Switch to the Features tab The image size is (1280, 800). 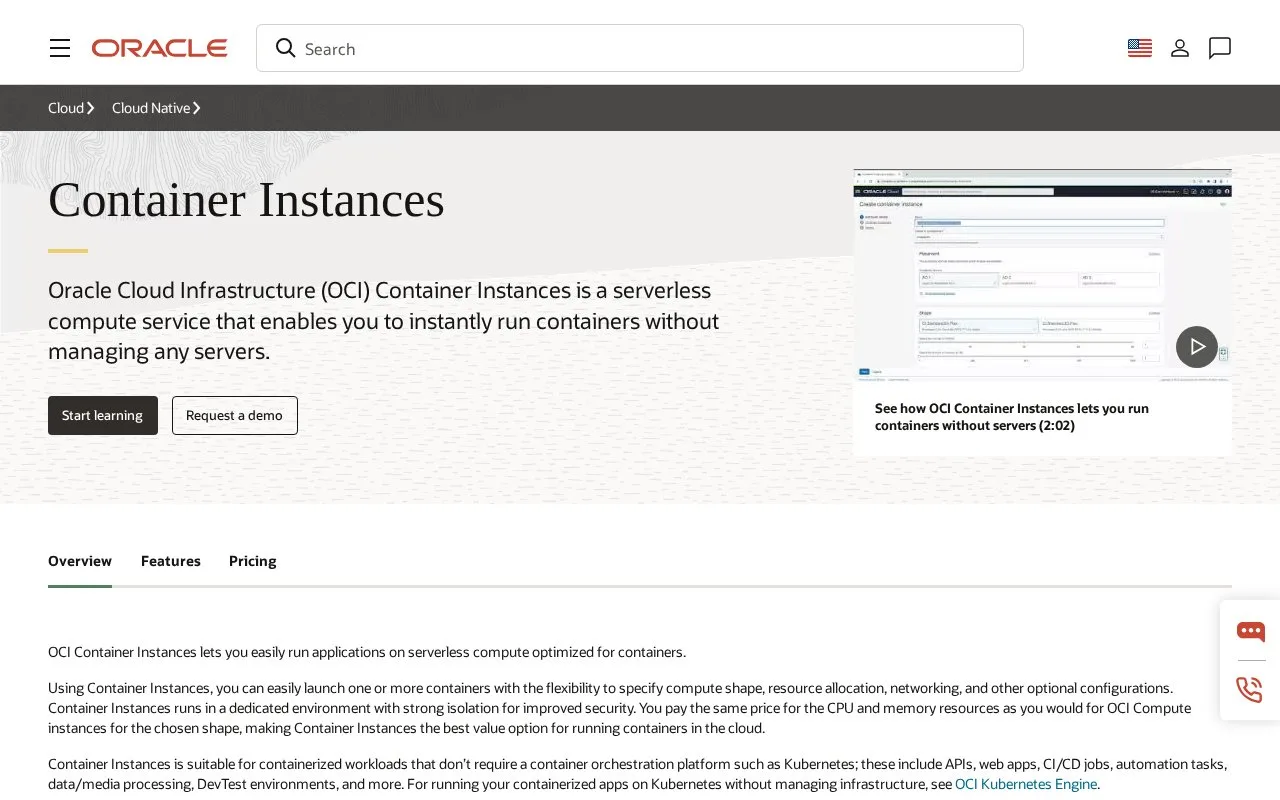pos(171,561)
